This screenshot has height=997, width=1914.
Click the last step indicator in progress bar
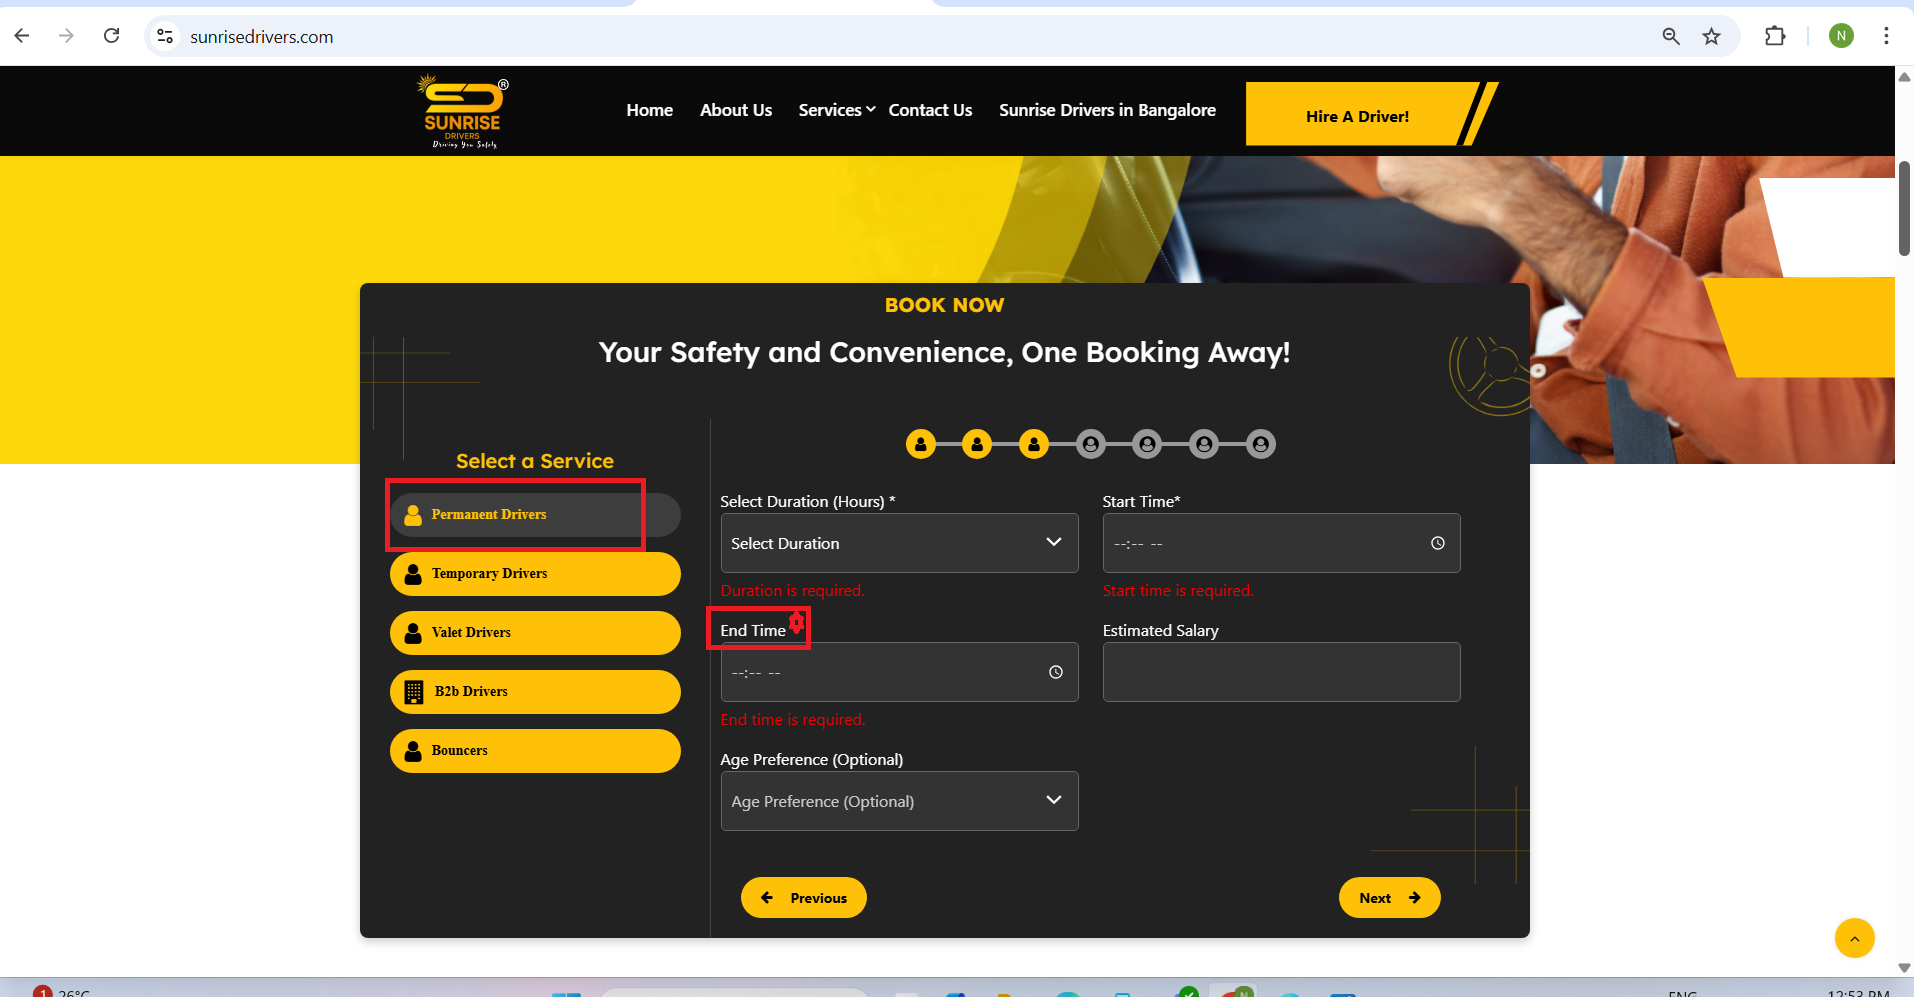[1261, 444]
